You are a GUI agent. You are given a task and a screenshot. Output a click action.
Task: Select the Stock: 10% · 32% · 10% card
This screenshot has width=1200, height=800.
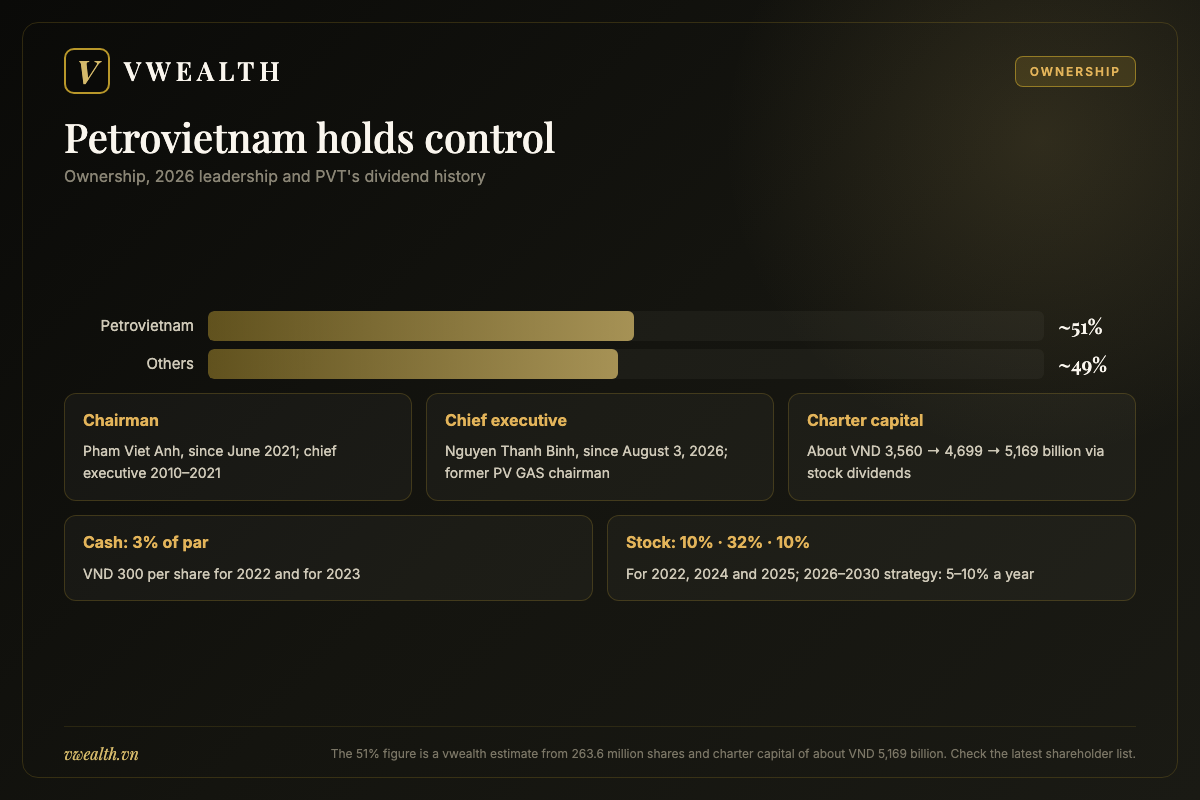(x=871, y=558)
